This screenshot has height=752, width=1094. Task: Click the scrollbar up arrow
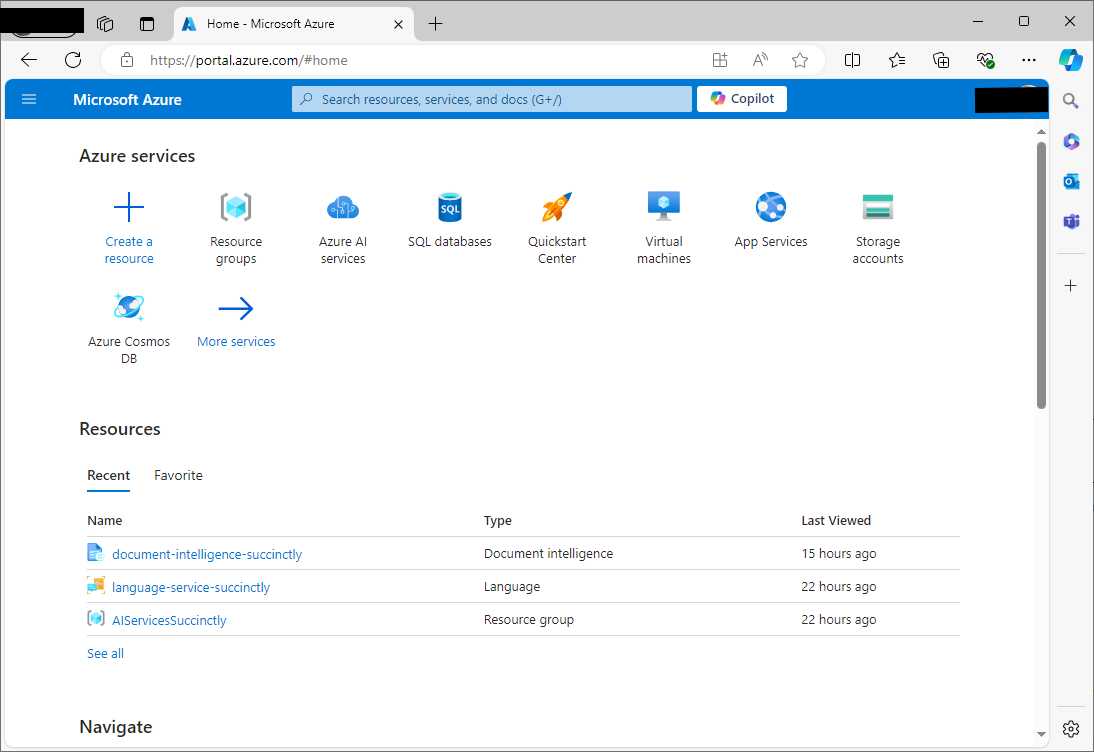point(1041,131)
